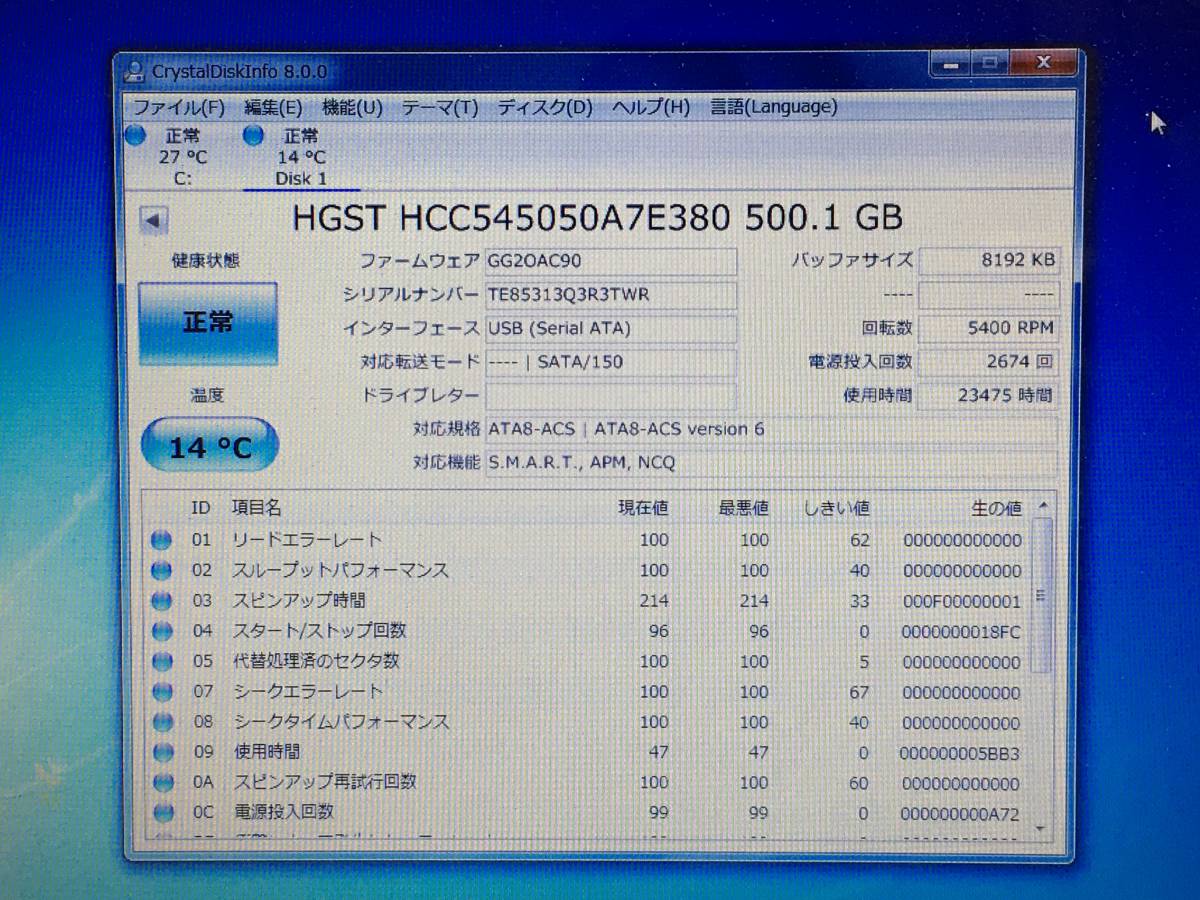This screenshot has height=900, width=1200.
Task: Open the 編集(E) menu
Action: [273, 107]
